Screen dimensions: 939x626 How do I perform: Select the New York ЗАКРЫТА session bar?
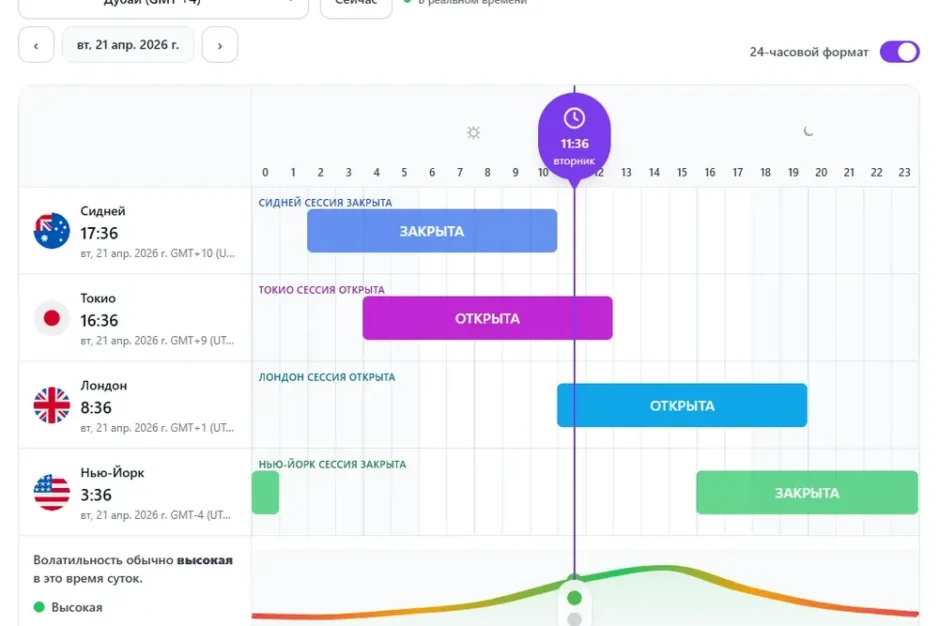806,492
